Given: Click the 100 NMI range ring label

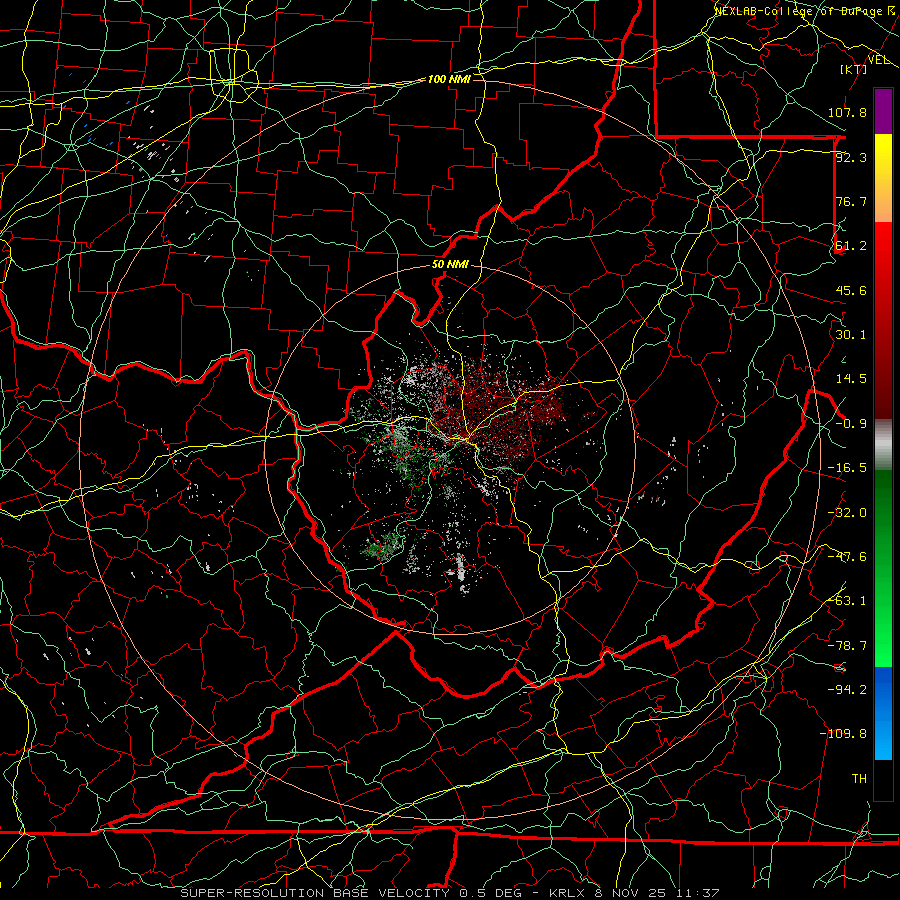Looking at the screenshot, I should (x=449, y=79).
